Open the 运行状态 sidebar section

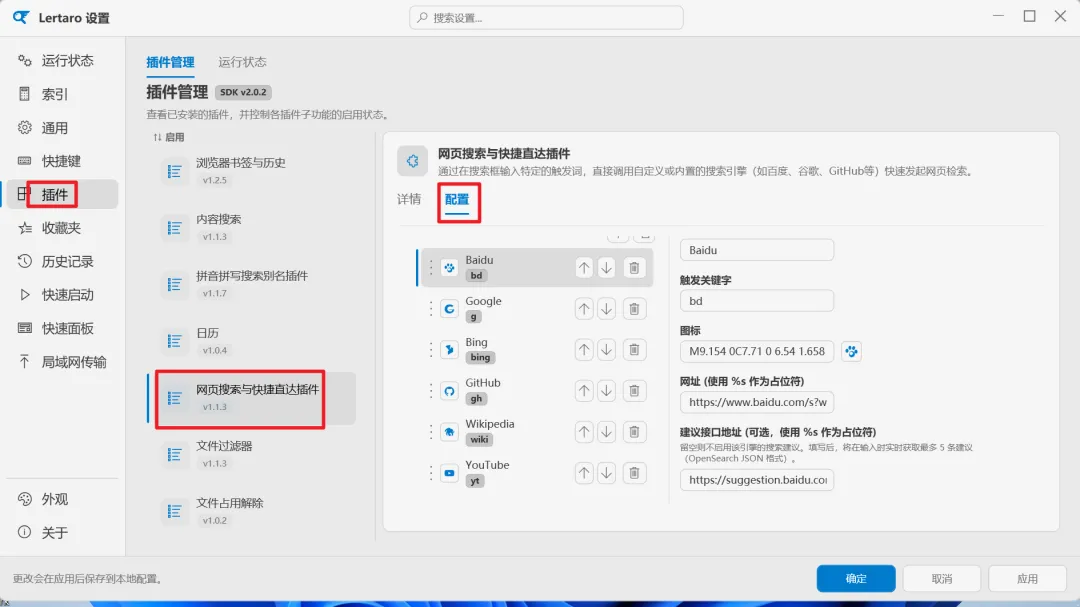pos(62,61)
